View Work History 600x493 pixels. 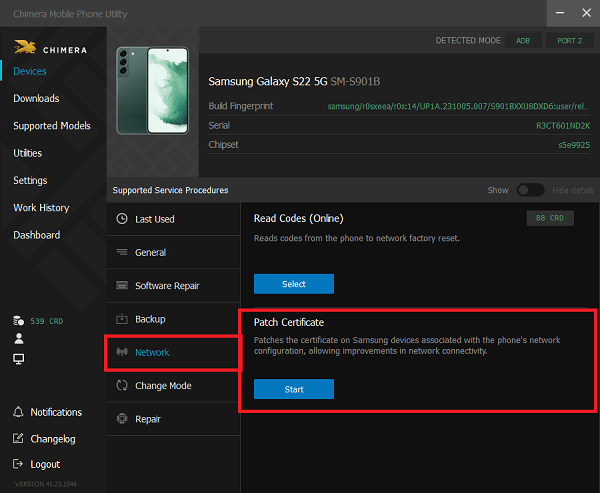pyautogui.click(x=41, y=207)
